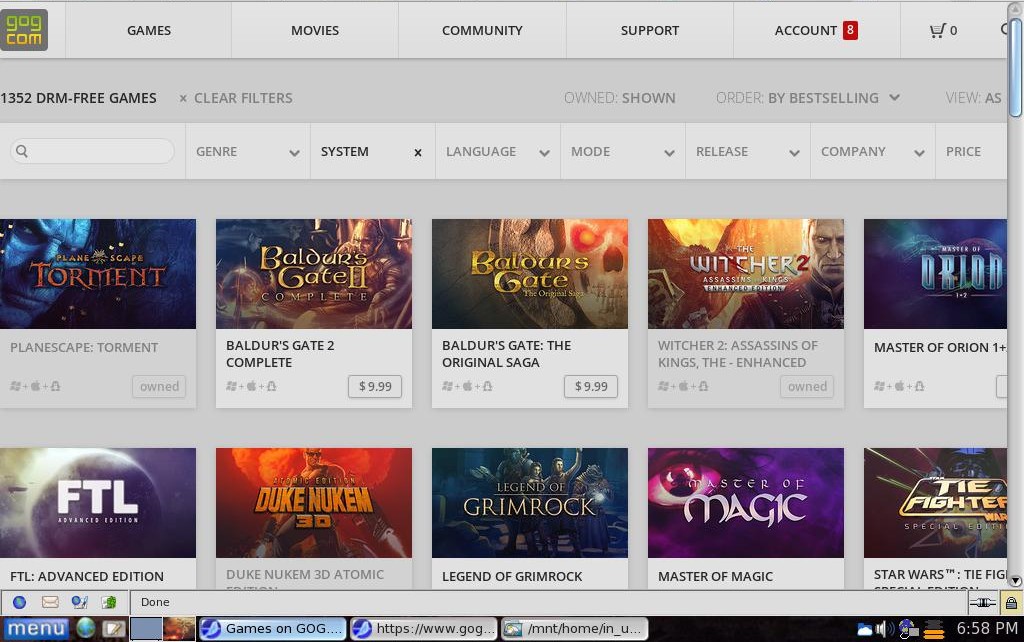Remove the SYSTEM filter with its X
This screenshot has width=1024, height=642.
click(x=418, y=152)
